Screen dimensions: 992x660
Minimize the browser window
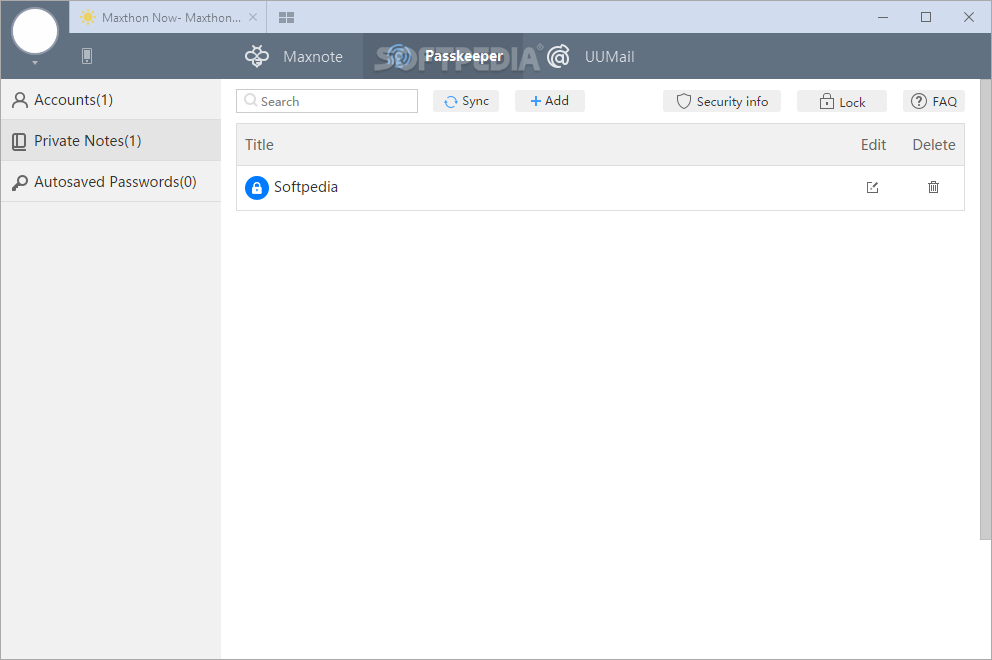(x=883, y=17)
